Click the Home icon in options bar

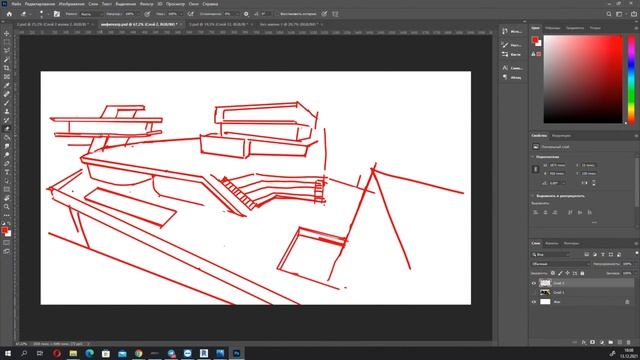9,14
